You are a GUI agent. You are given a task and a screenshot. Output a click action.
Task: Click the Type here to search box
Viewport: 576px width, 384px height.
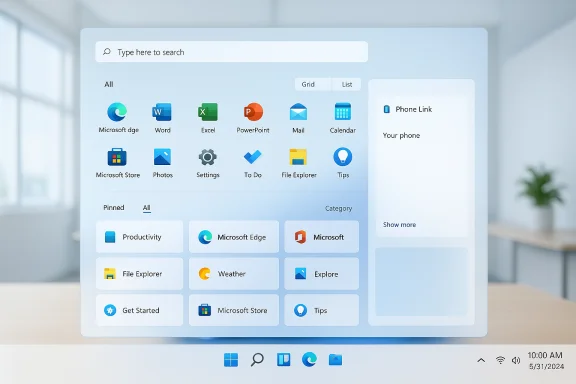(232, 52)
